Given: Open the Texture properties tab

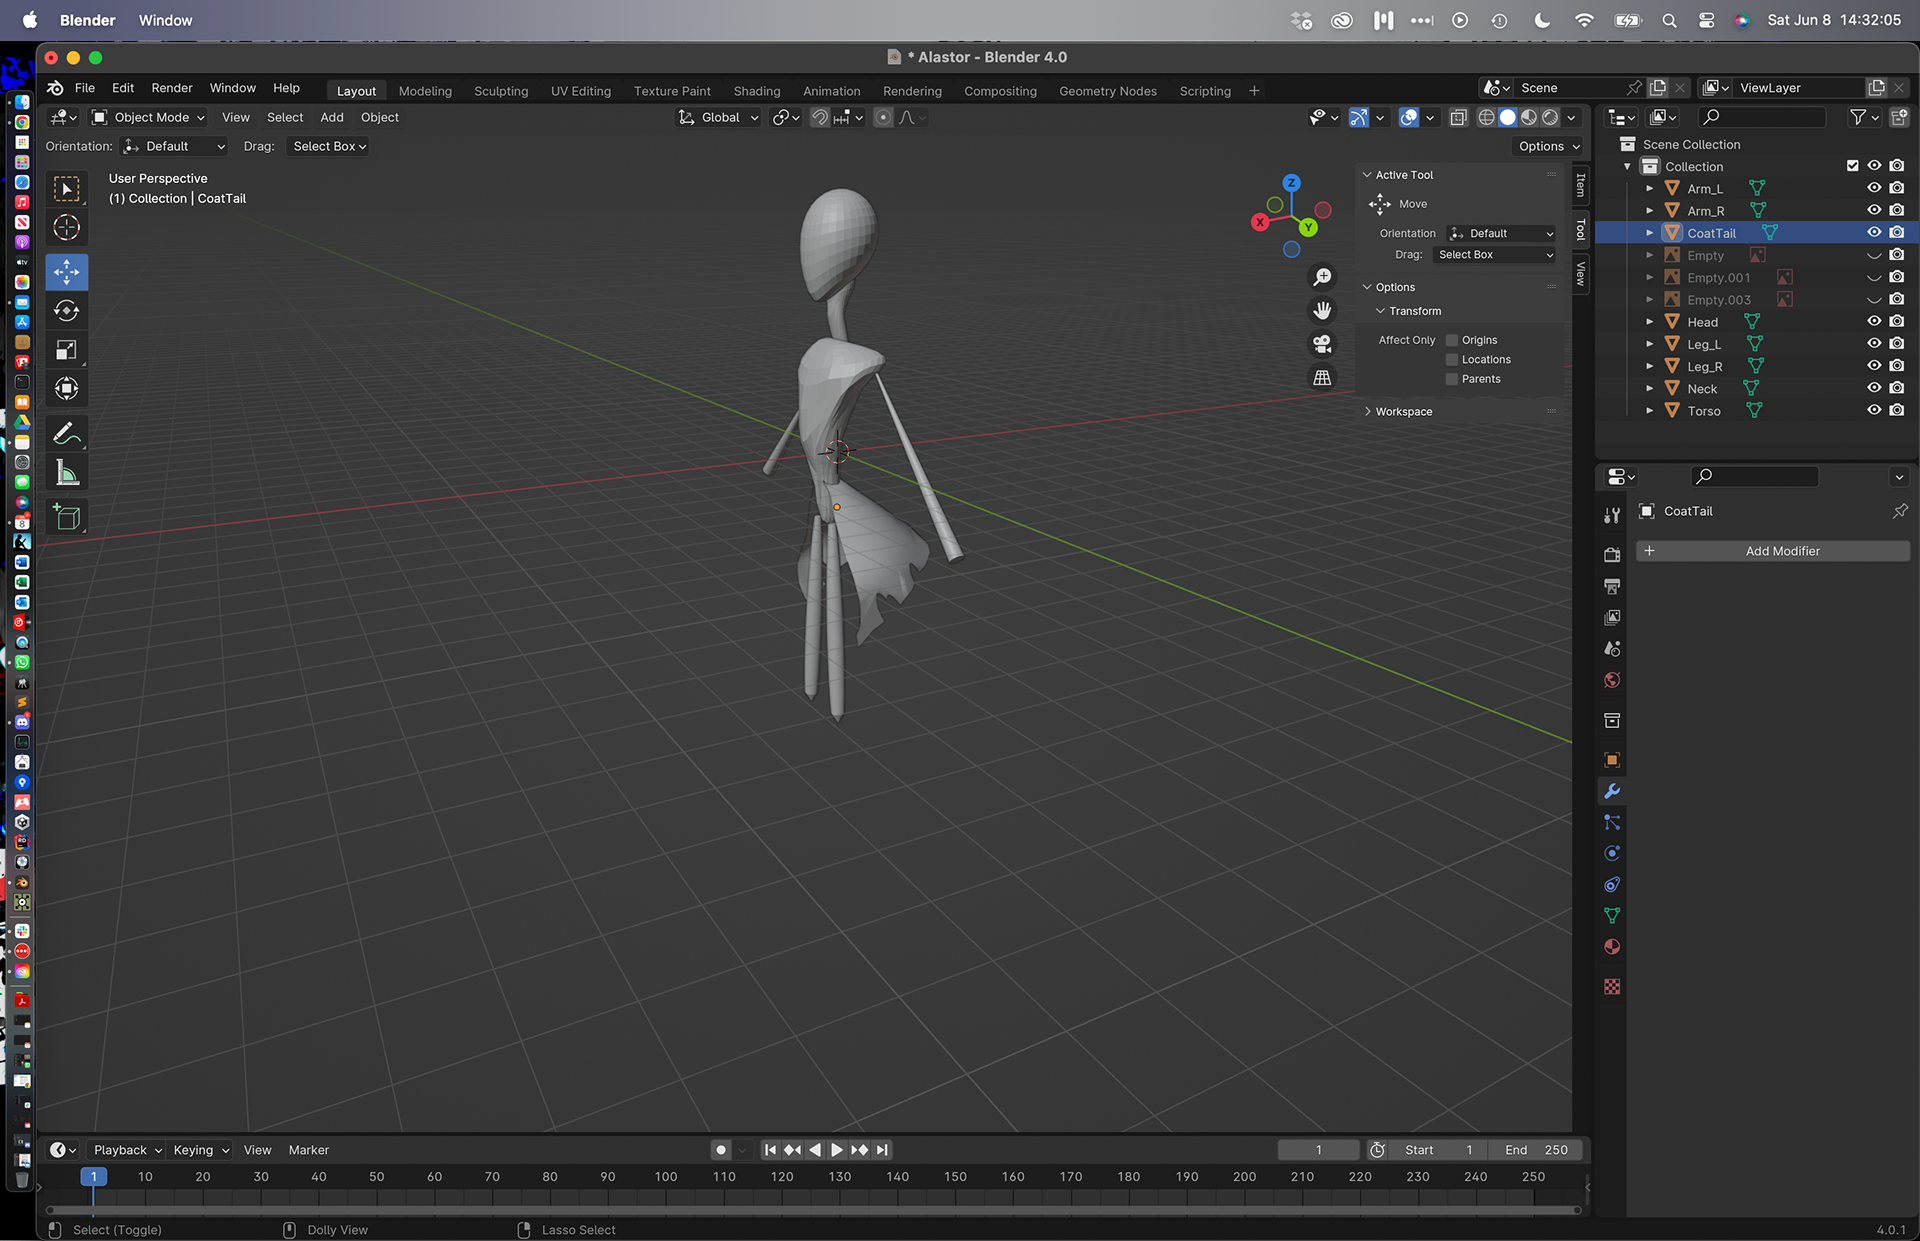Looking at the screenshot, I should (1612, 987).
